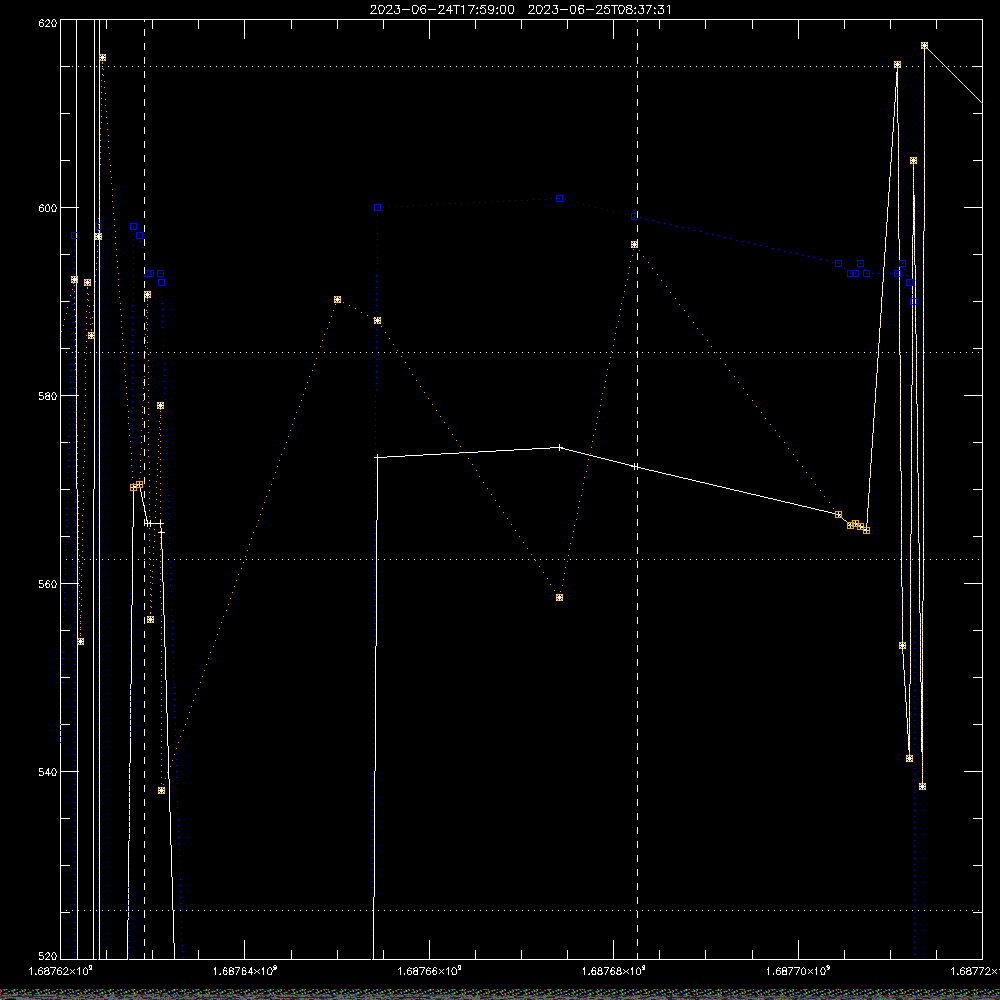1000x1000 pixels.
Task: Click the start timestamp 2023-06-24T17:59:00 in title
Action: click(x=442, y=10)
